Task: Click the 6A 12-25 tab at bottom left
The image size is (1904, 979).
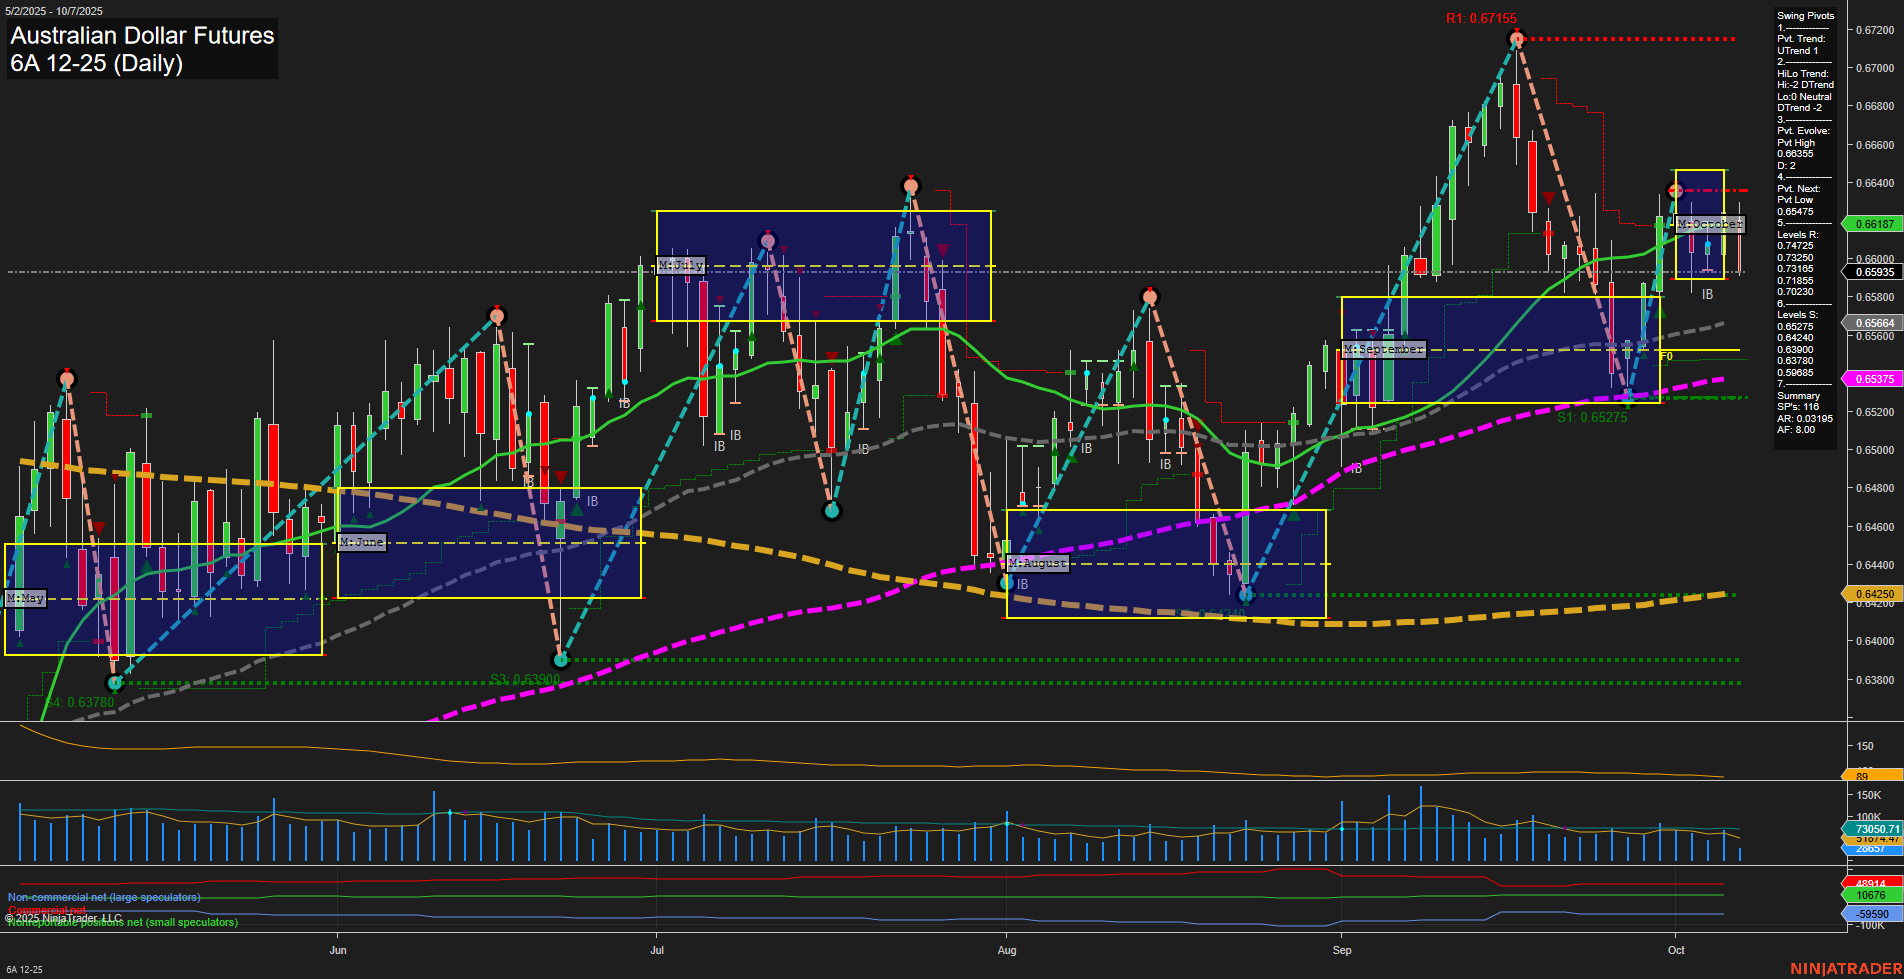Action: [x=24, y=969]
